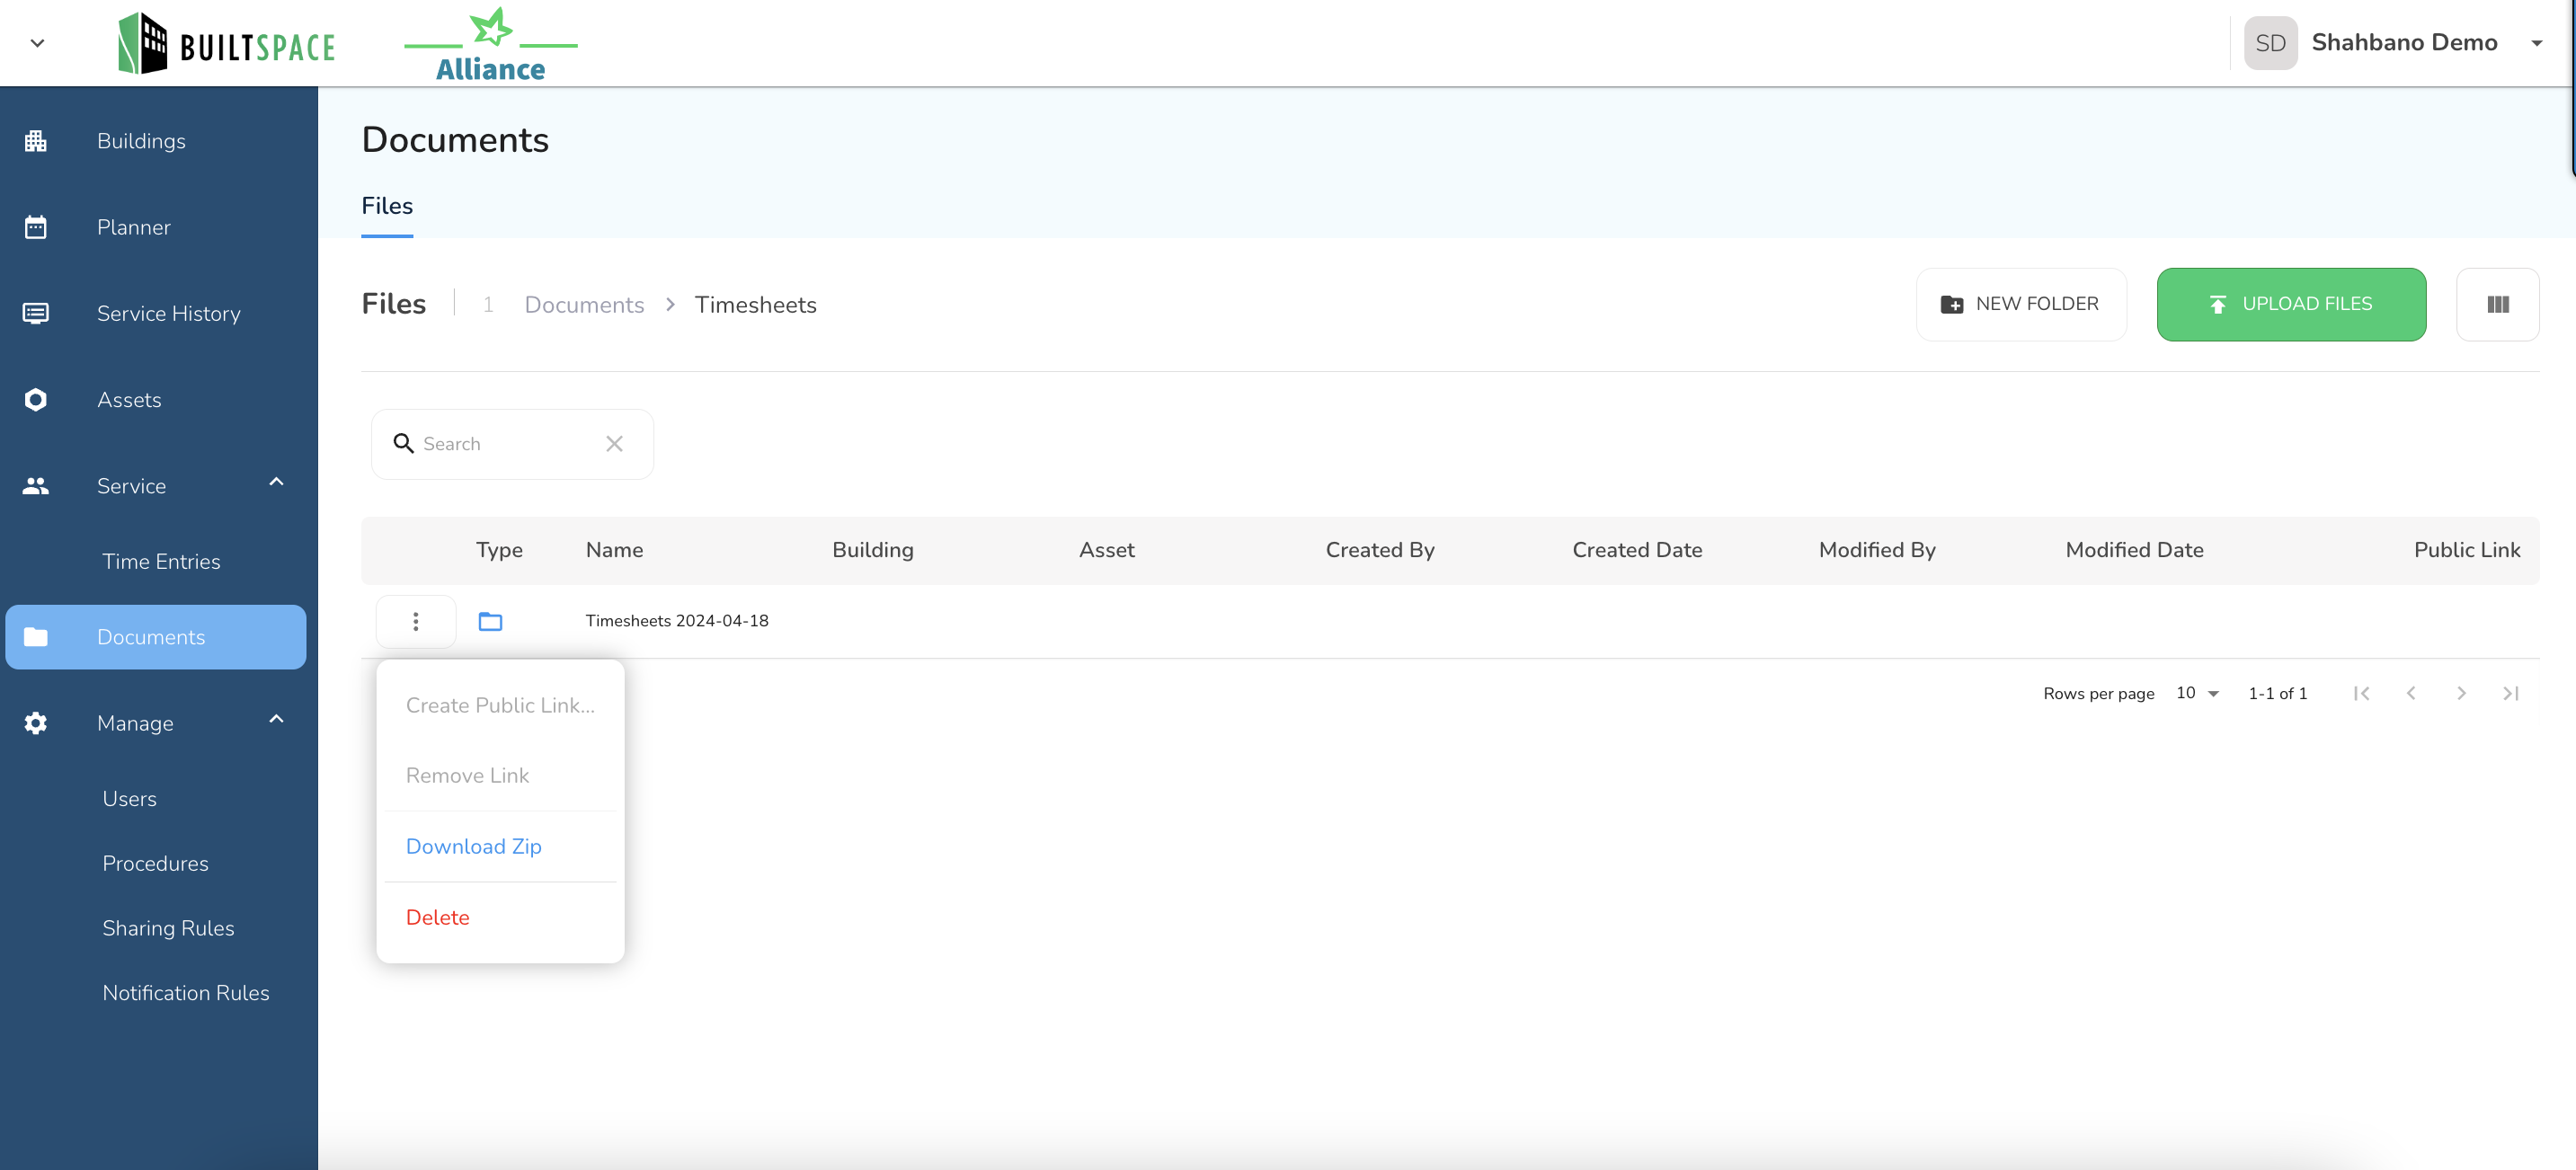Click the Planner label in sidebar

(134, 227)
